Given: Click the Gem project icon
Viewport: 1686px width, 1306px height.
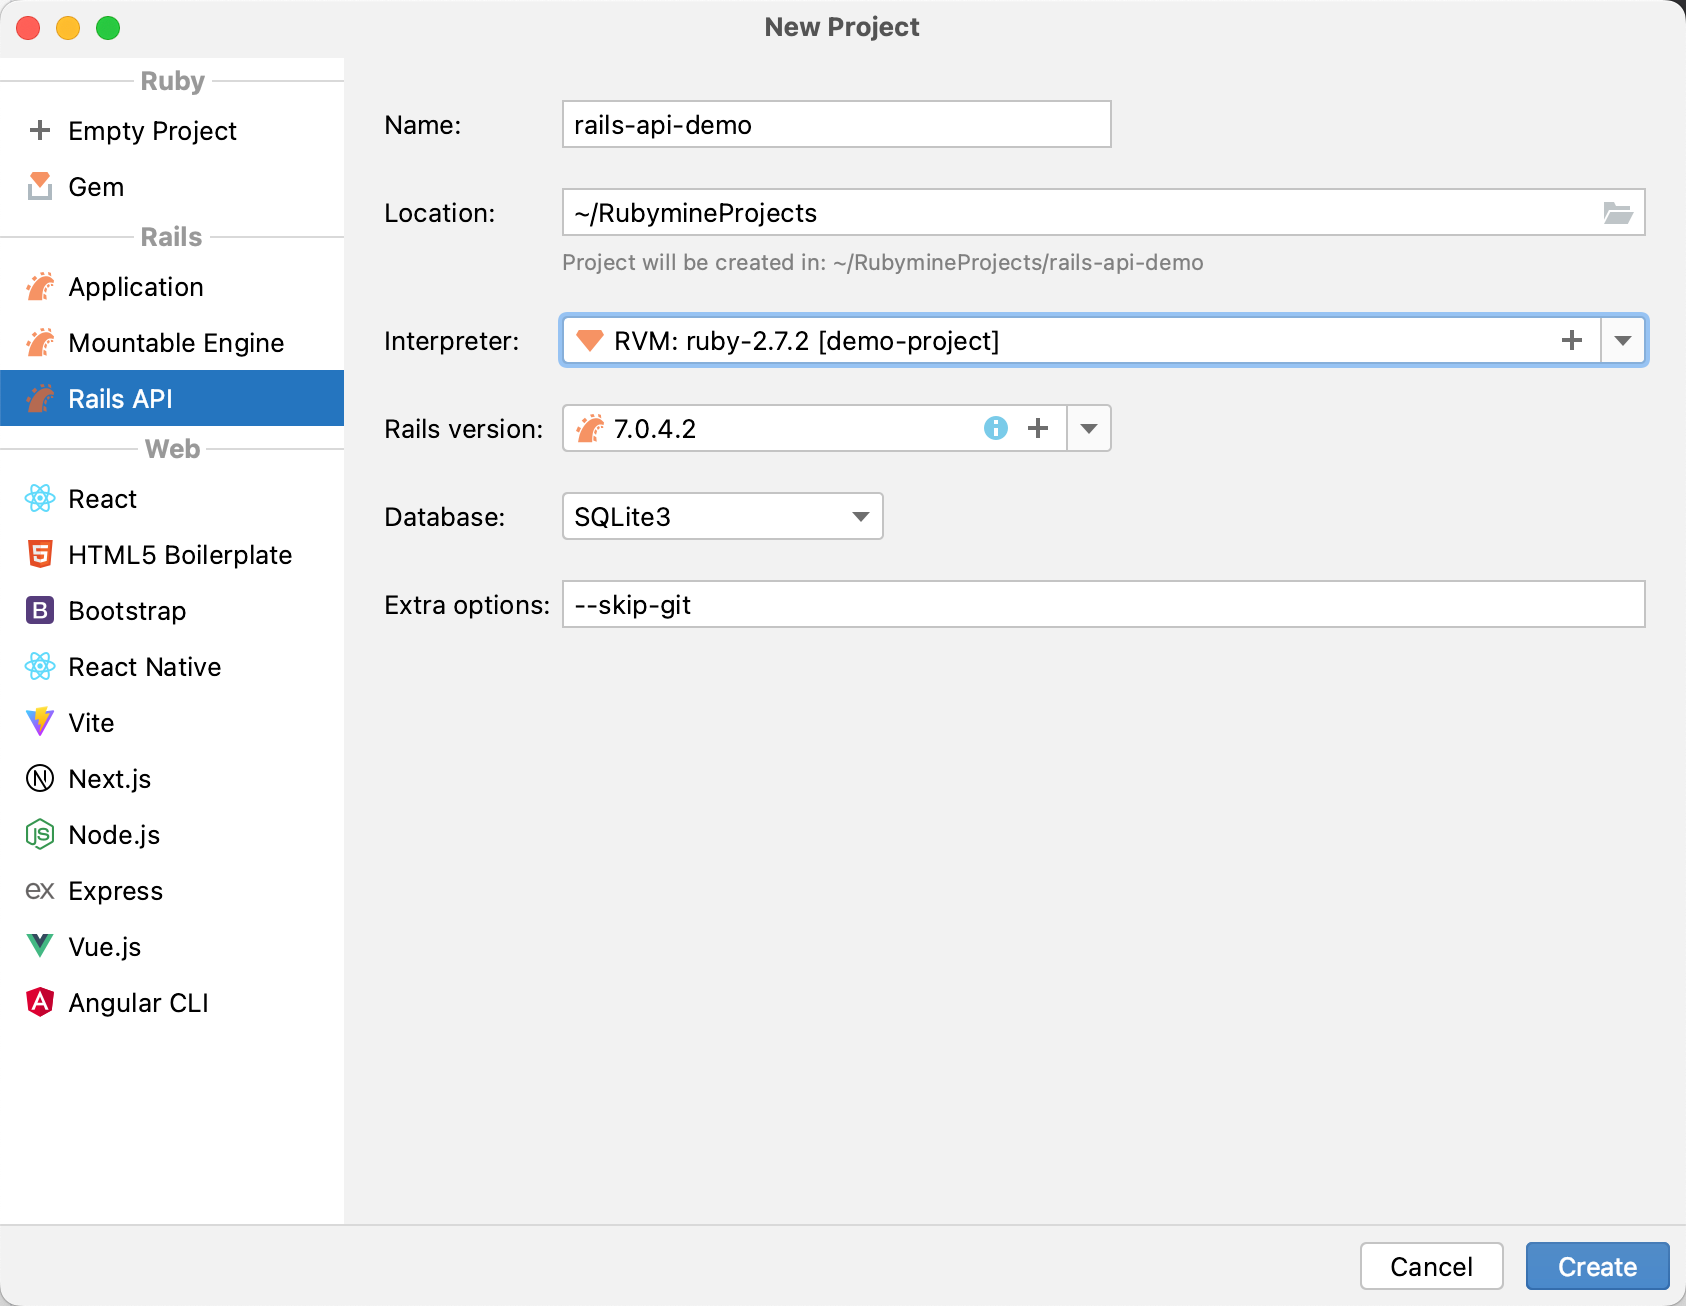Looking at the screenshot, I should [x=40, y=186].
